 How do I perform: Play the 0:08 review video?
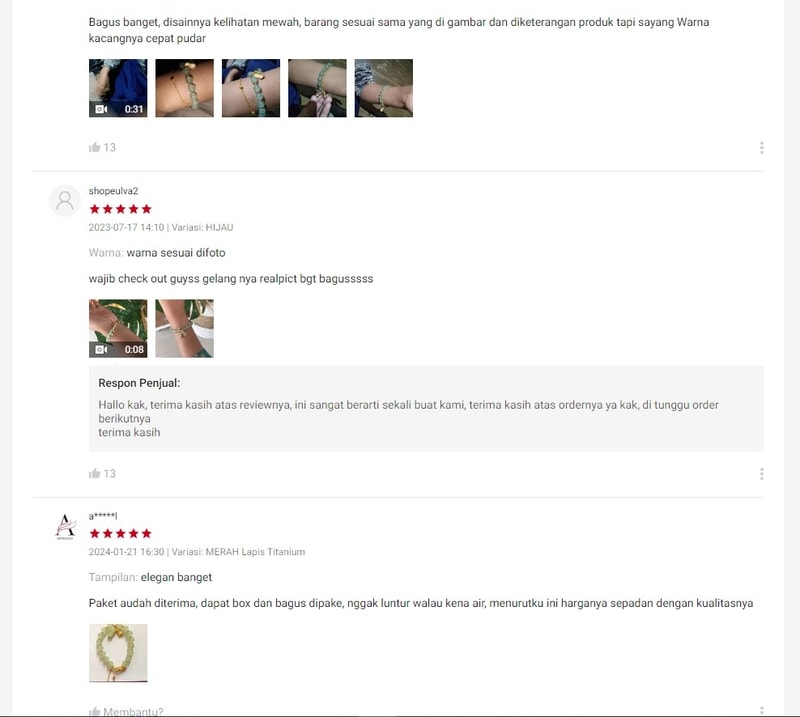118,329
